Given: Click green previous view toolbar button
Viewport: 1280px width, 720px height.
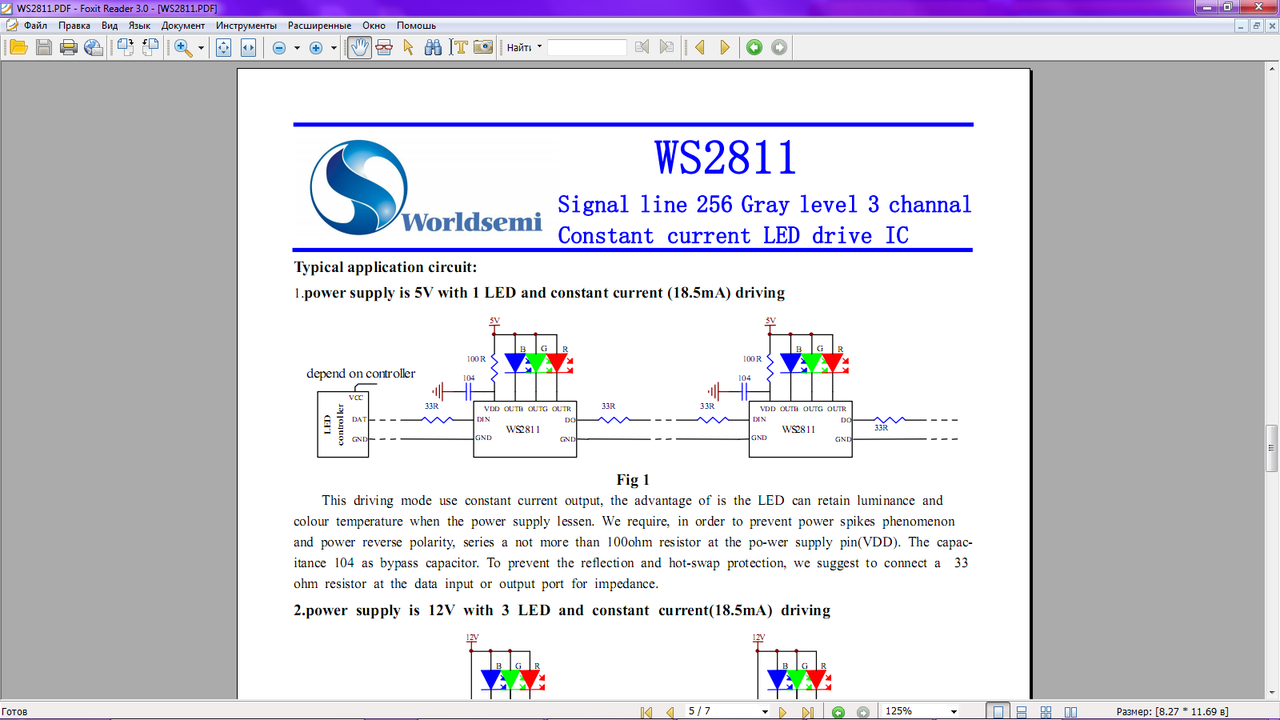Looking at the screenshot, I should coord(755,47).
